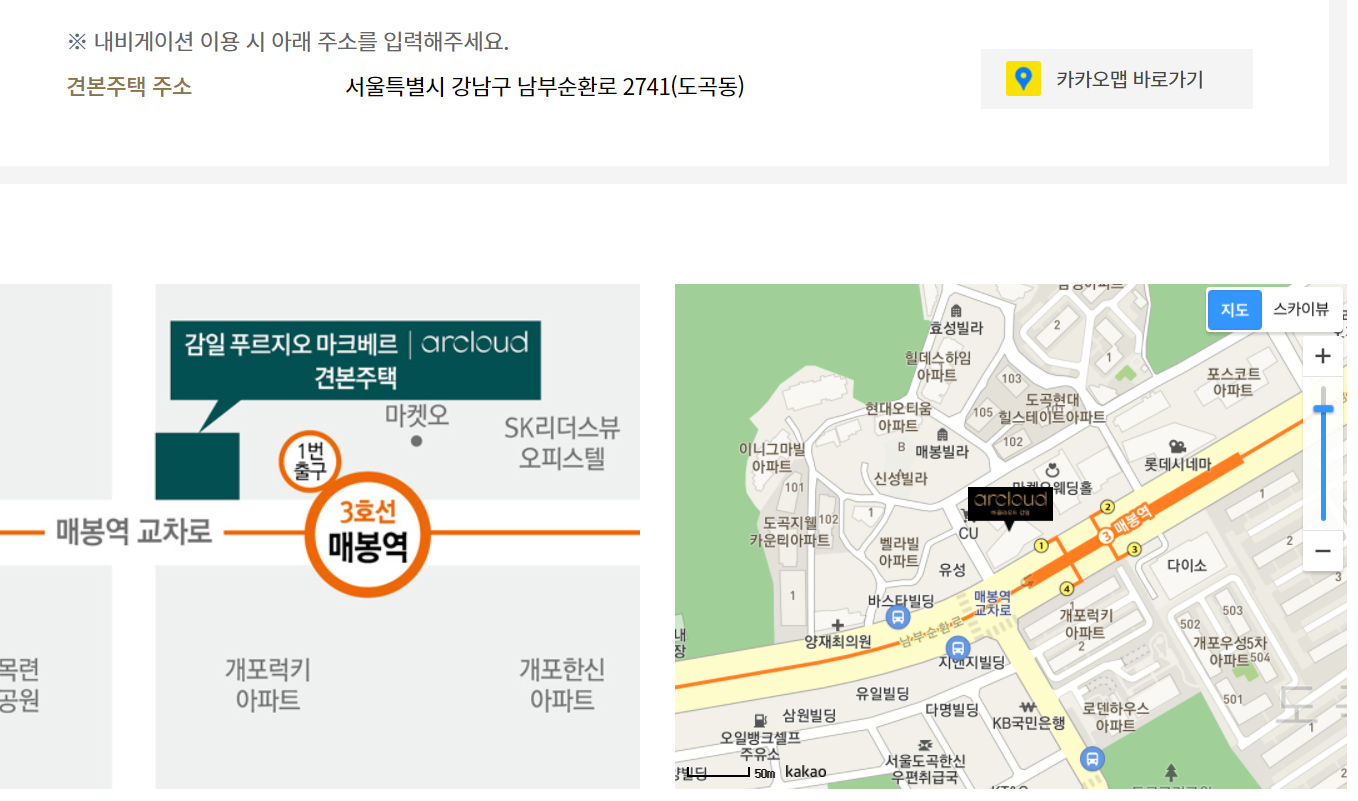Click the yellow Kakao map pin icon

[x=1022, y=79]
